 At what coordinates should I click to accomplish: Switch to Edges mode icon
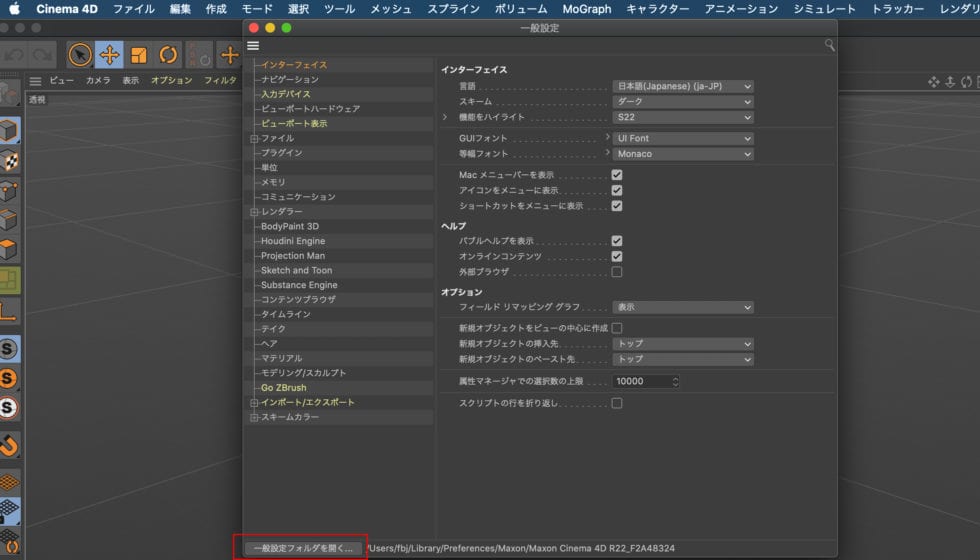(9, 220)
